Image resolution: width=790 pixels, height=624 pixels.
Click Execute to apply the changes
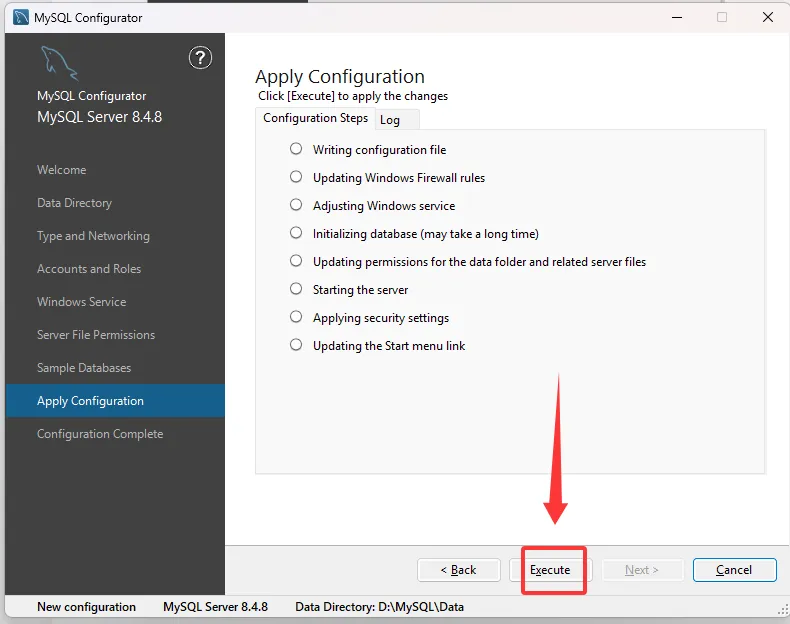[551, 570]
